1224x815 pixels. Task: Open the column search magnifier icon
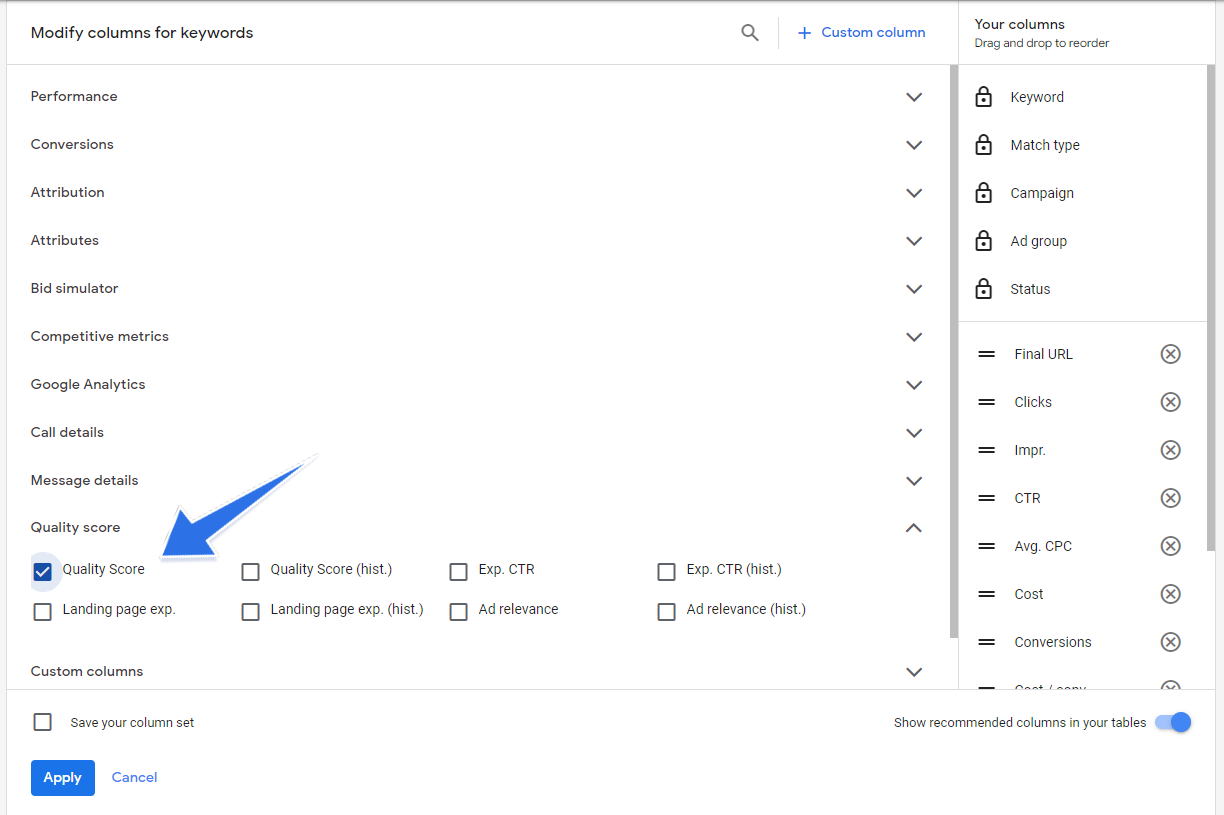[750, 33]
